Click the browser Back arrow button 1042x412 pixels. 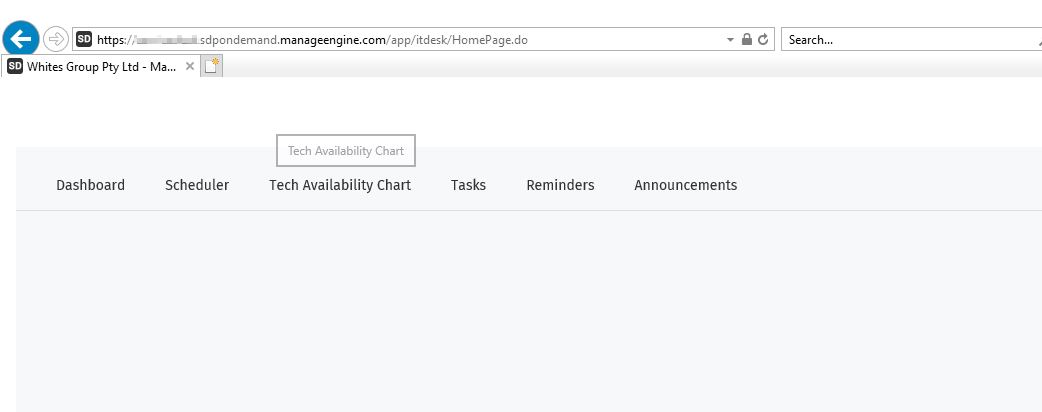(x=21, y=39)
